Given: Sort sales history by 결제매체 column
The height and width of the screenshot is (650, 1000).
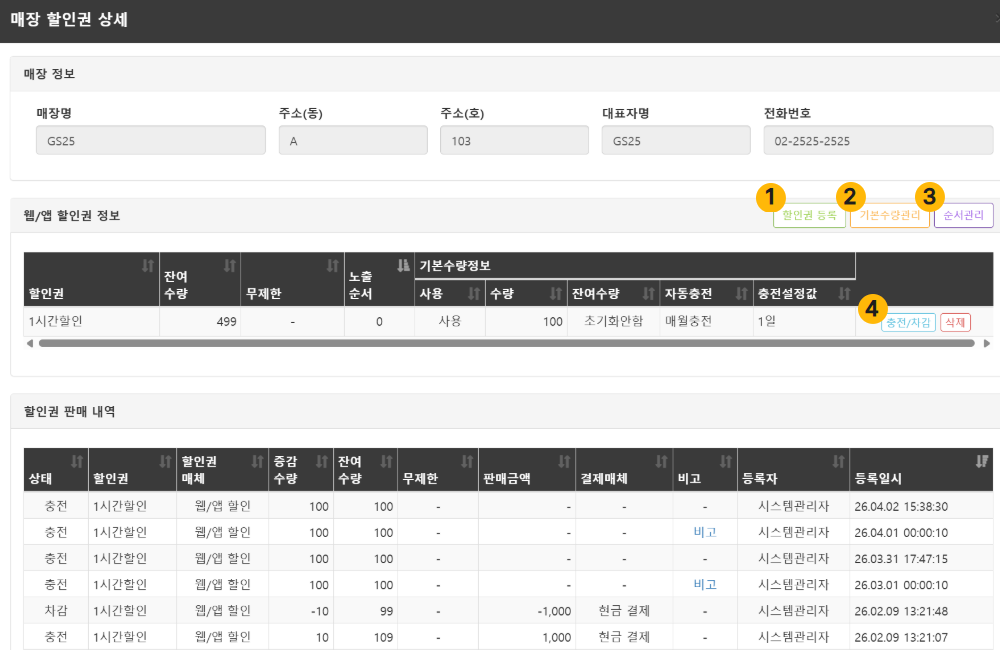Looking at the screenshot, I should pos(624,469).
